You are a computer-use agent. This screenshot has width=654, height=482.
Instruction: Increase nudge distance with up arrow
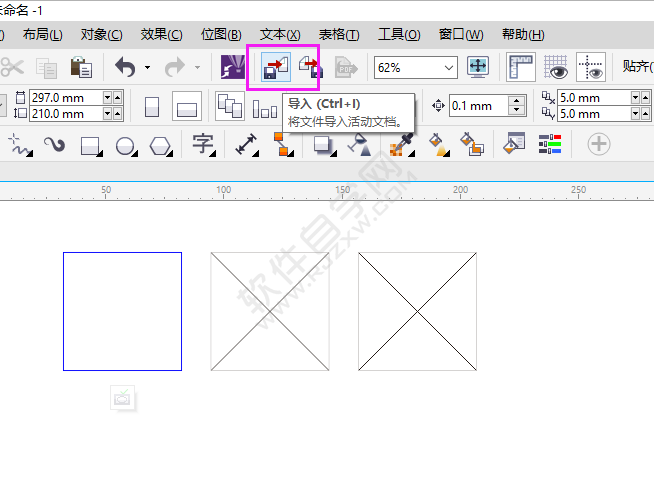517,101
